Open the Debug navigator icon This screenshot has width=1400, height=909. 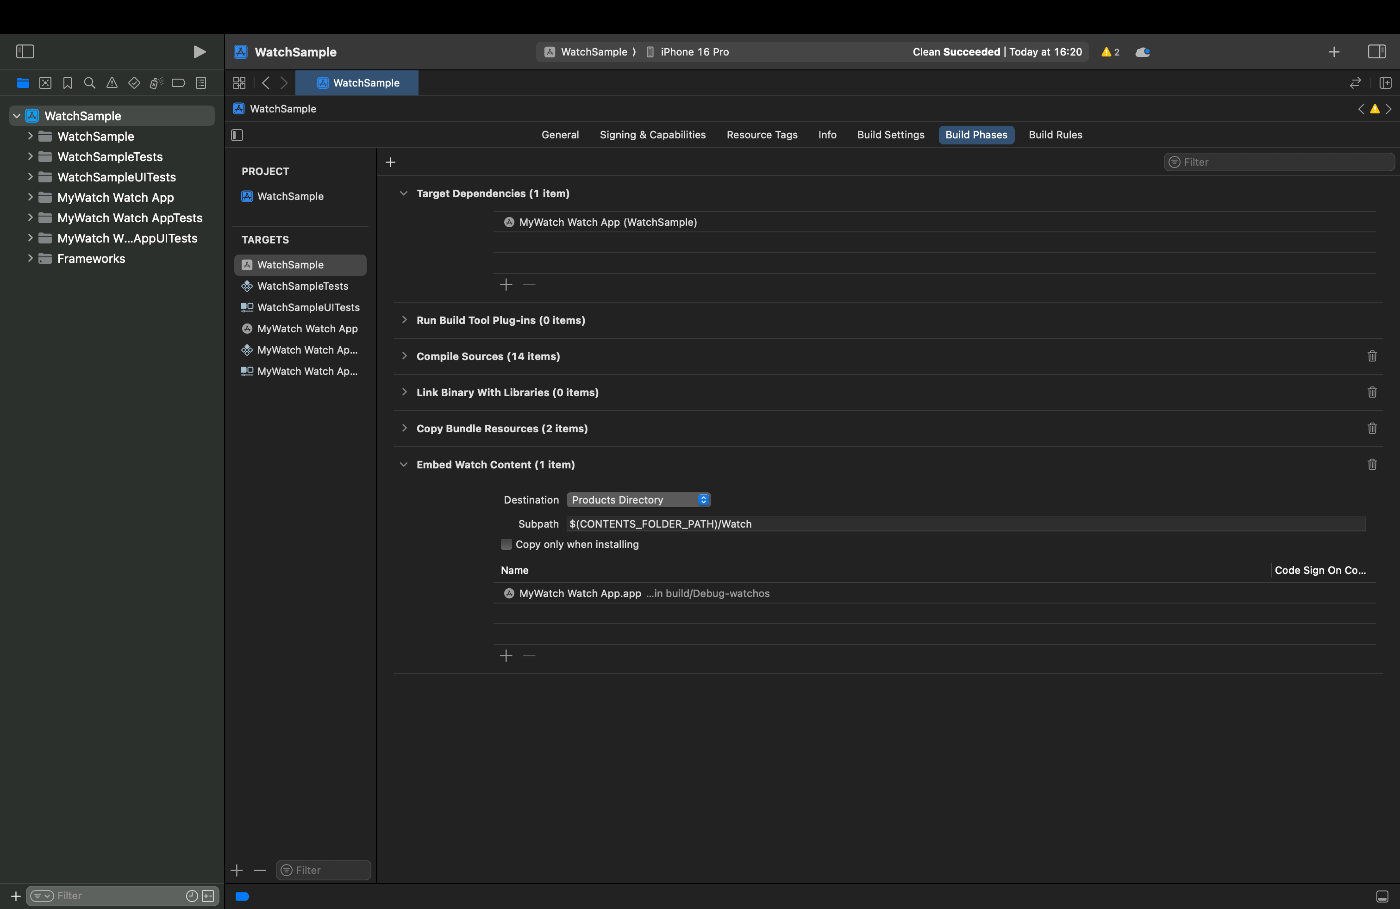point(156,83)
